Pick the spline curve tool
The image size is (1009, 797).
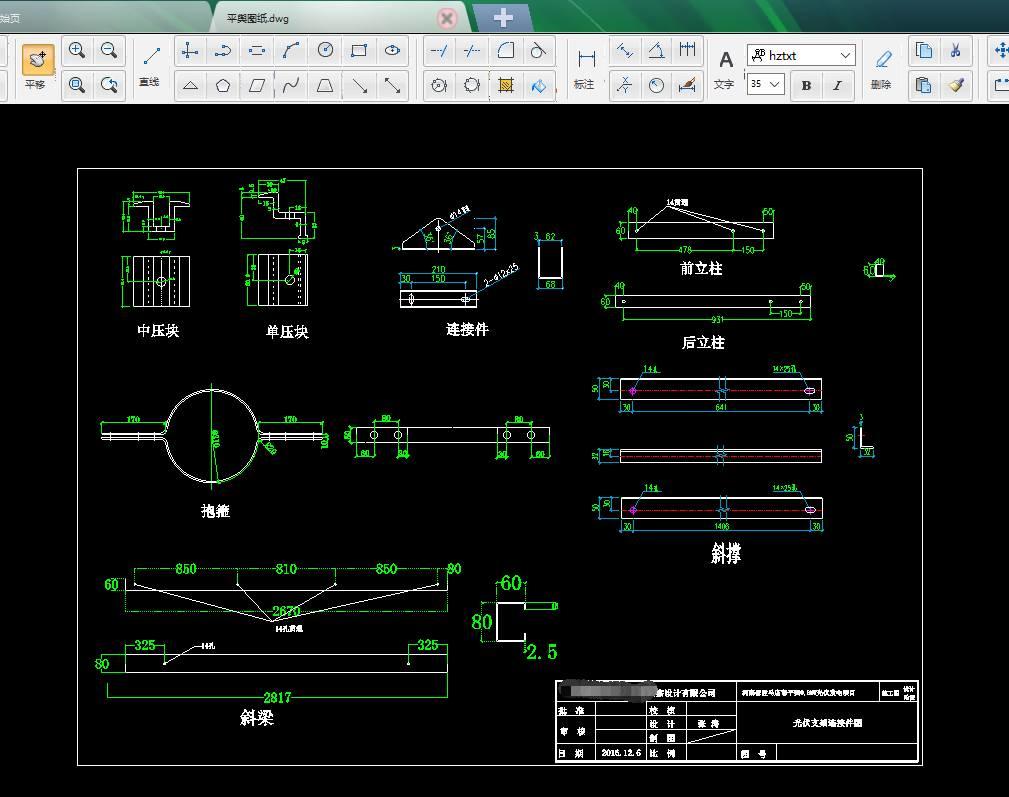[x=291, y=86]
